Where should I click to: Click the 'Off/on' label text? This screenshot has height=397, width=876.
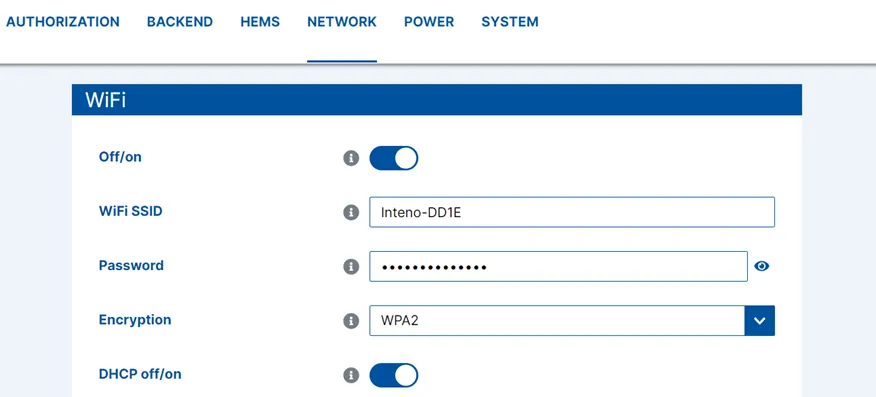click(120, 157)
